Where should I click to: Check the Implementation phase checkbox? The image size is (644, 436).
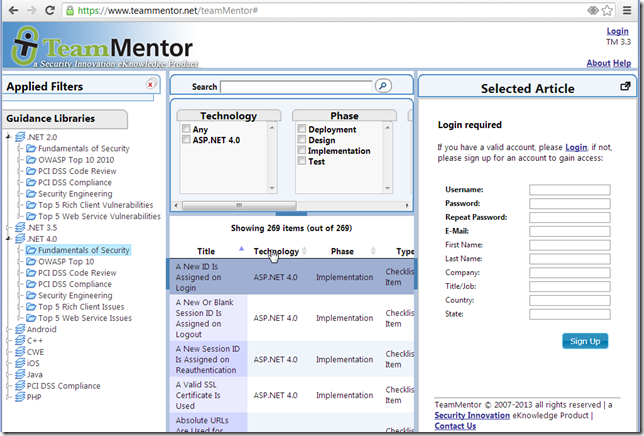coord(302,150)
